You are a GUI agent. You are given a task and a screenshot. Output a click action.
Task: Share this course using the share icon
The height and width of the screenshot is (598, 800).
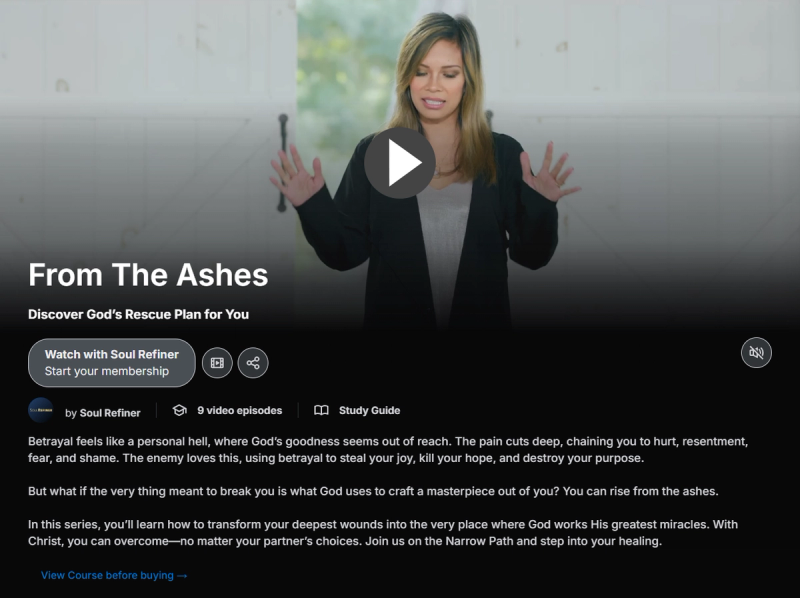click(x=253, y=363)
